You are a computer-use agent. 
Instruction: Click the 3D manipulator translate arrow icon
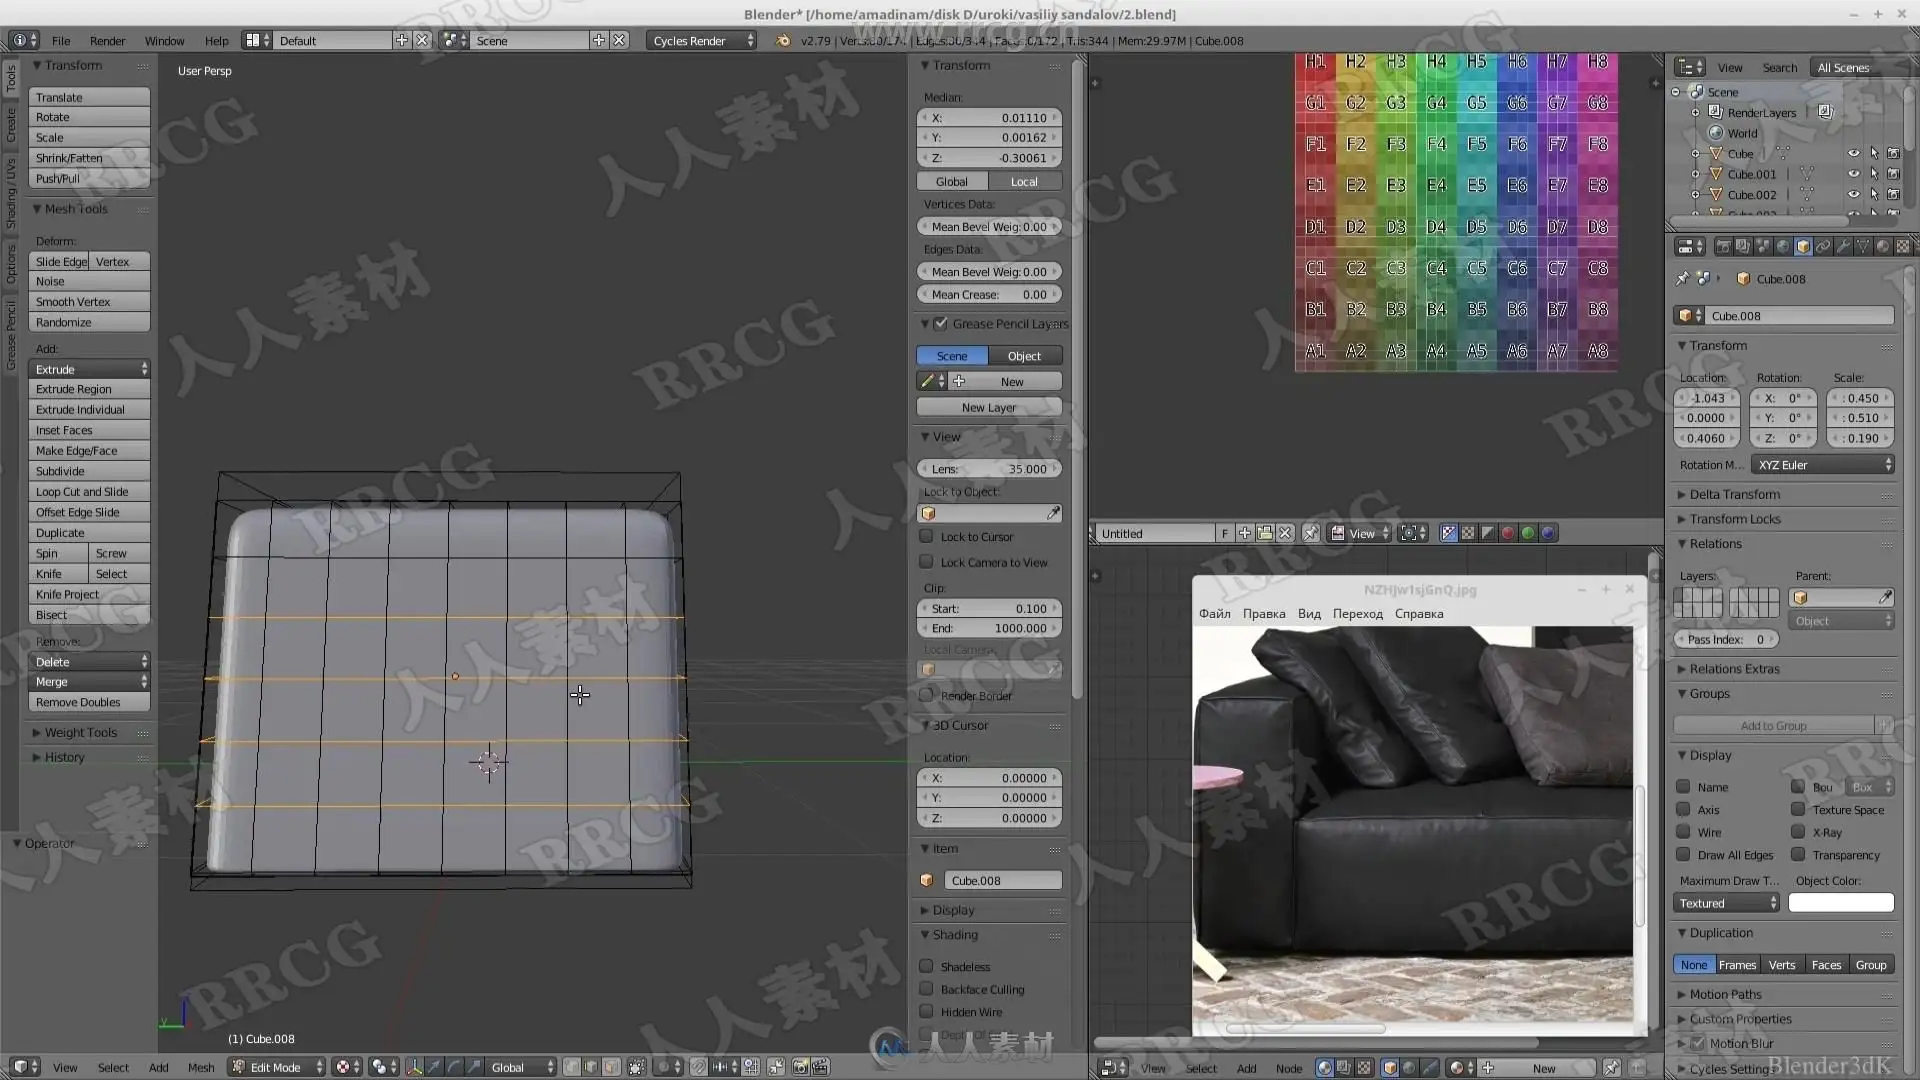point(434,1067)
